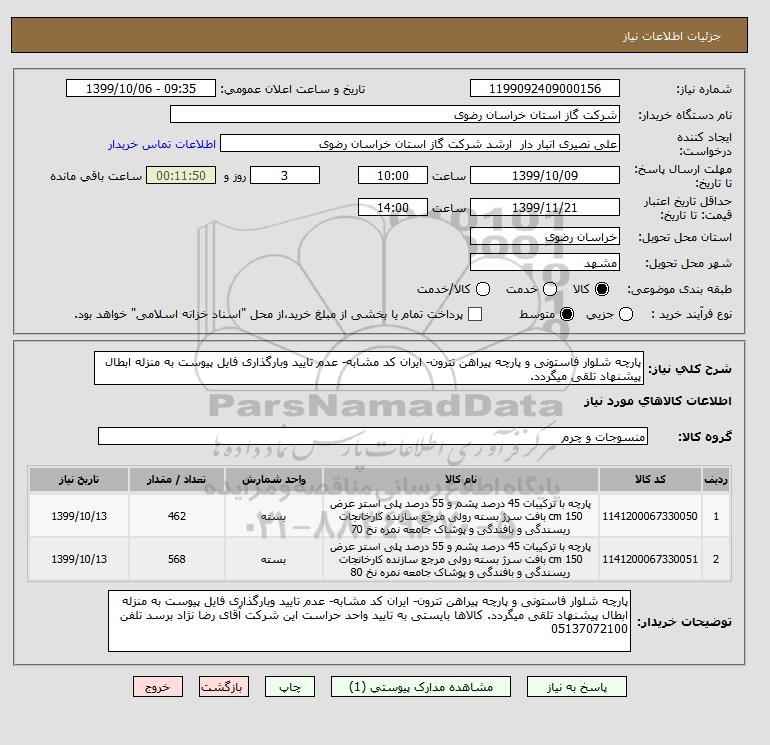Click the row 2 product name ending نخ 80
Screen dimensions: 770x745
click(461, 559)
